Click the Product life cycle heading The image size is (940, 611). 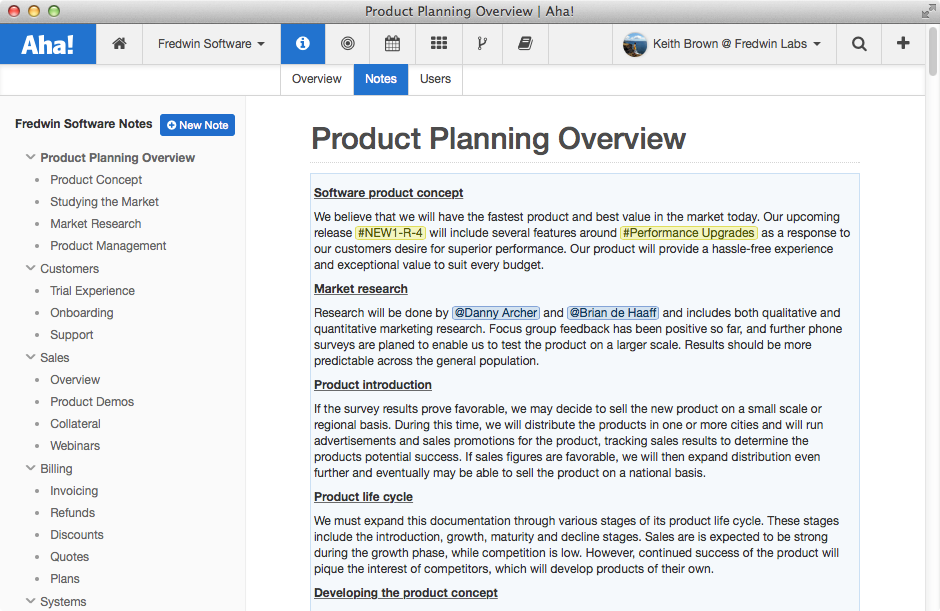pyautogui.click(x=363, y=497)
